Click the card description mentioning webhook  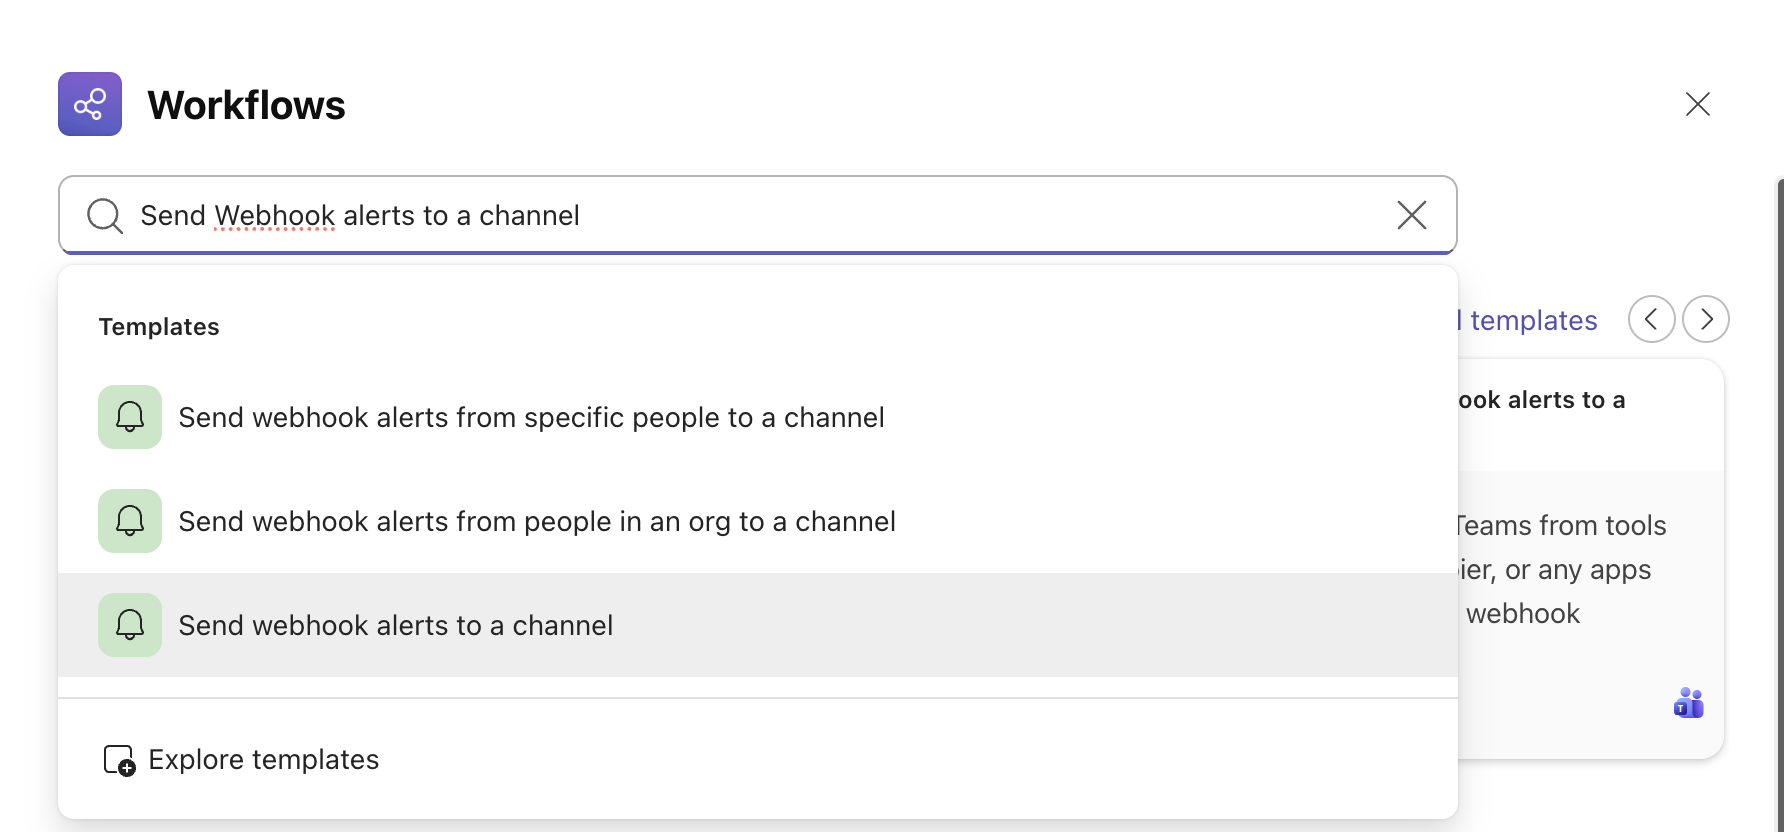(1560, 569)
